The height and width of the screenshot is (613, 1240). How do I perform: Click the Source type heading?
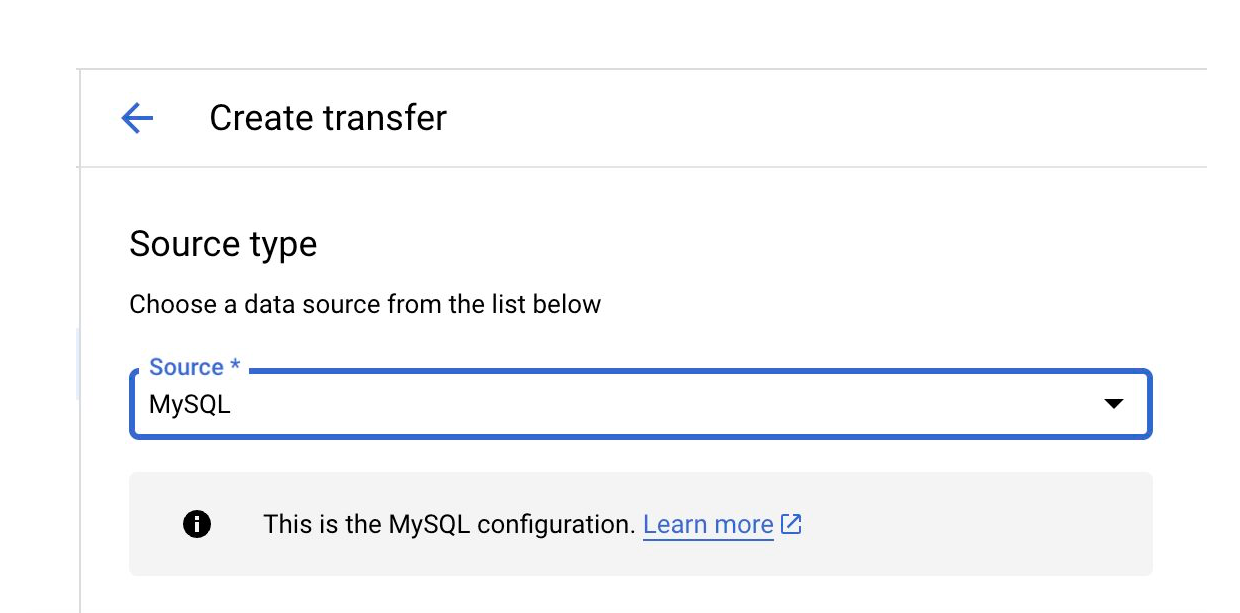pos(222,243)
